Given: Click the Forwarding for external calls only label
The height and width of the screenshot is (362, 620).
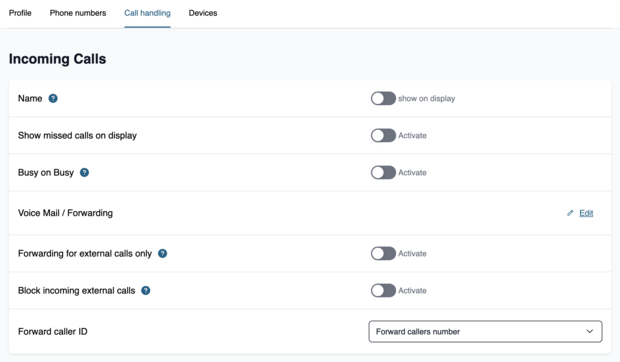Looking at the screenshot, I should coord(85,253).
